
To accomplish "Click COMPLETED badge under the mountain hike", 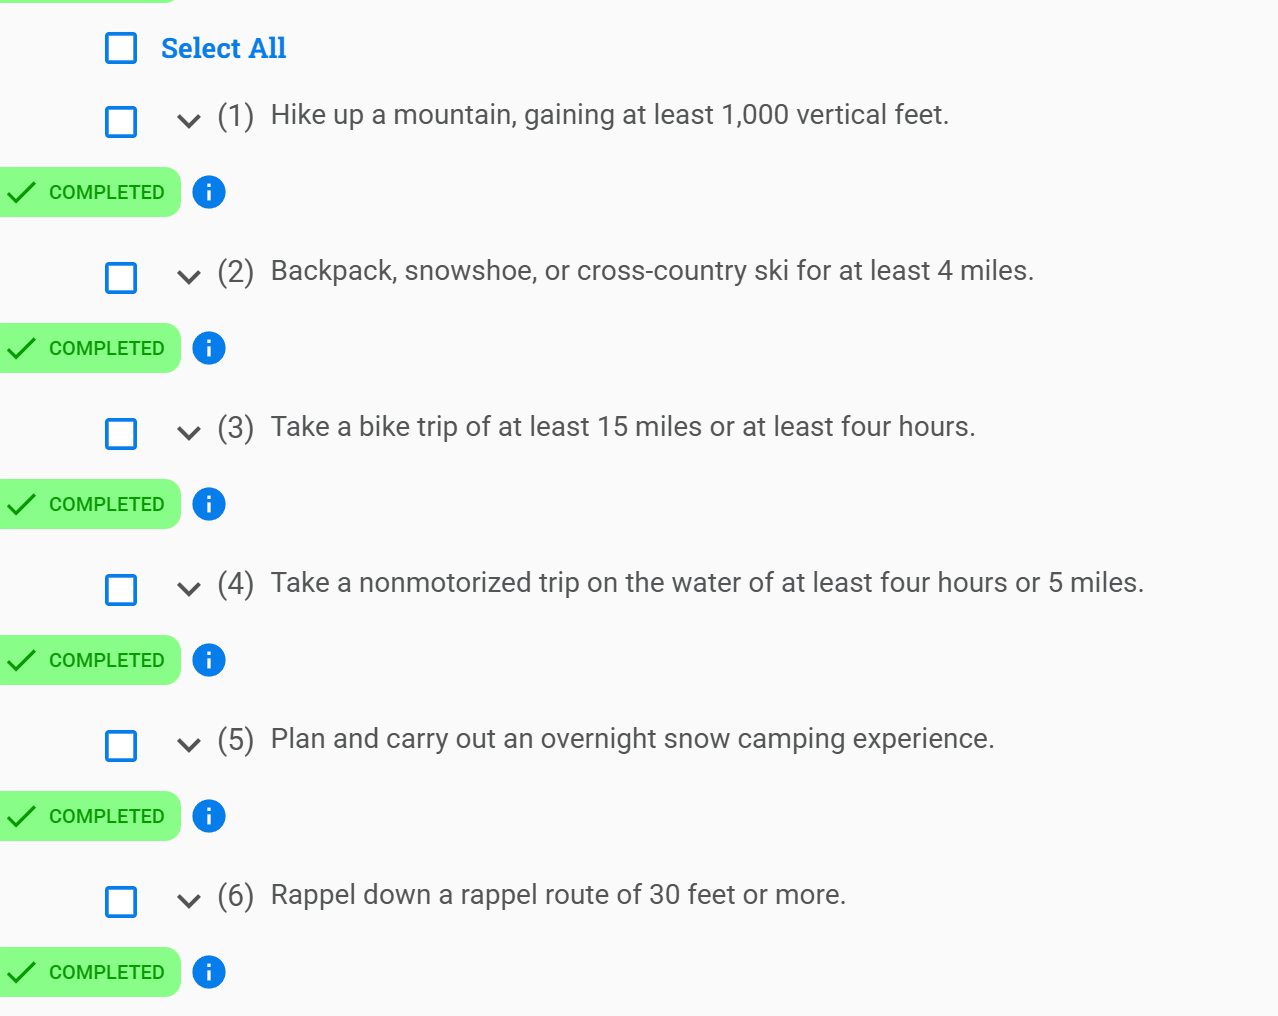I will [x=90, y=192].
